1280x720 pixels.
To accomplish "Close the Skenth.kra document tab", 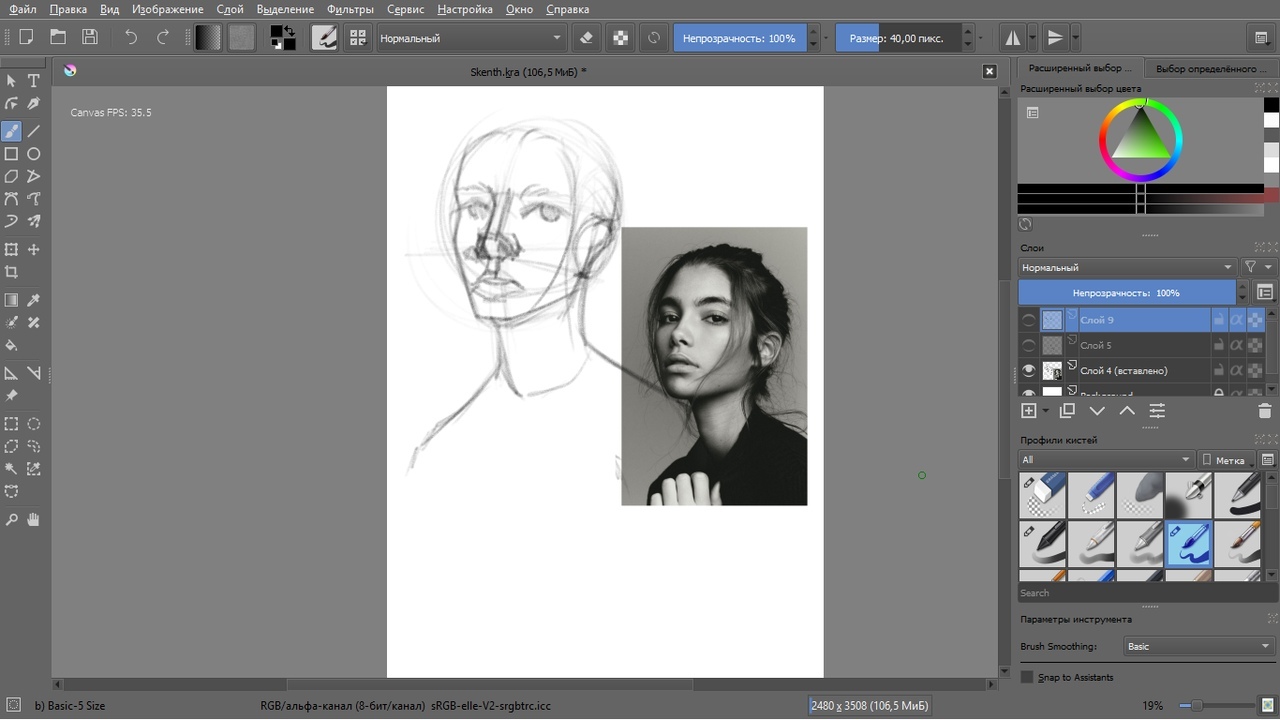I will (989, 71).
